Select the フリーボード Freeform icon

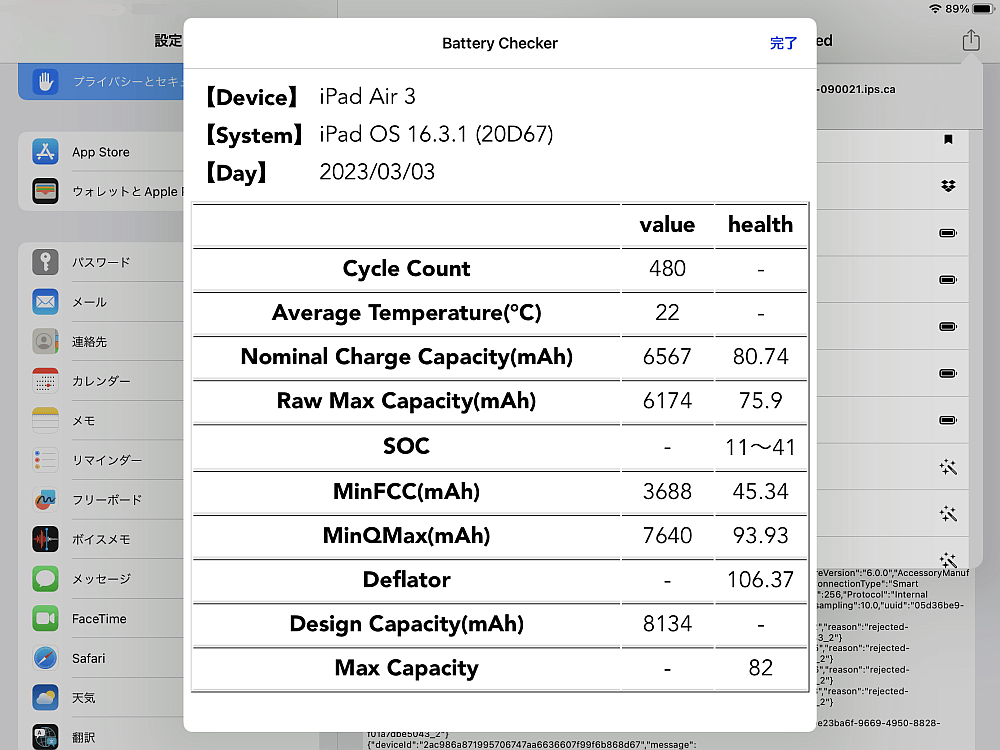tap(45, 499)
